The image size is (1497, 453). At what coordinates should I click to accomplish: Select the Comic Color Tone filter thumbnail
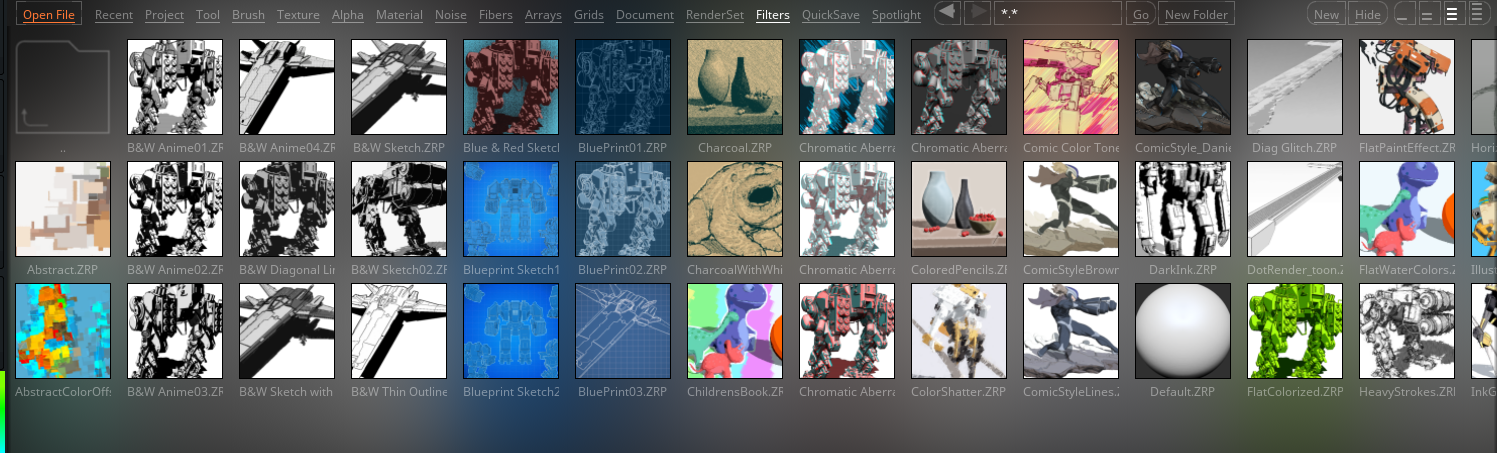[1071, 87]
